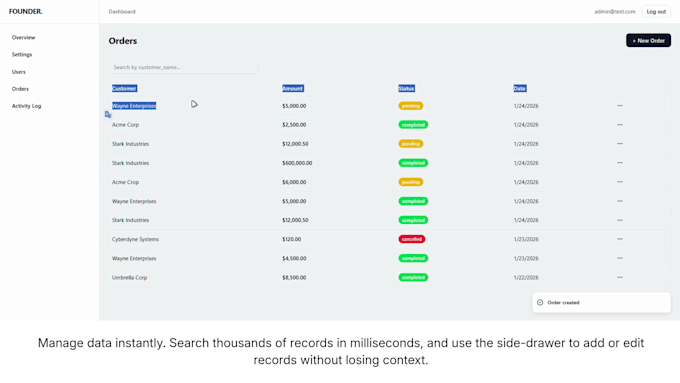Click the $4,500.00 amount cell

click(294, 259)
